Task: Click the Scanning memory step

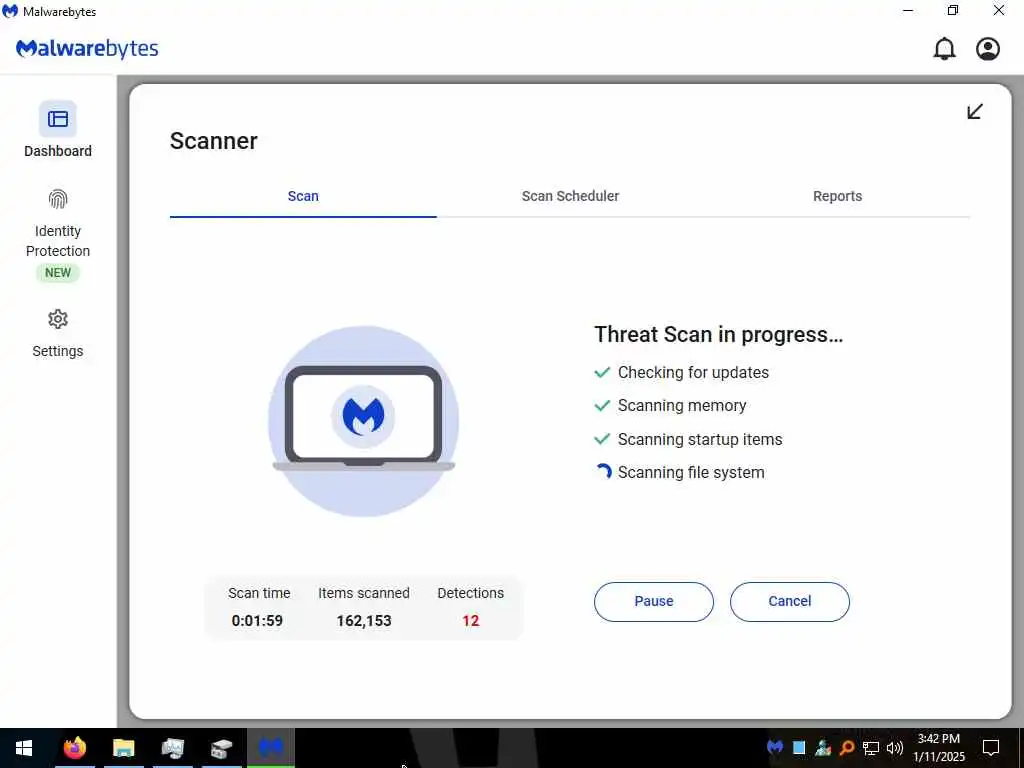Action: 682,406
